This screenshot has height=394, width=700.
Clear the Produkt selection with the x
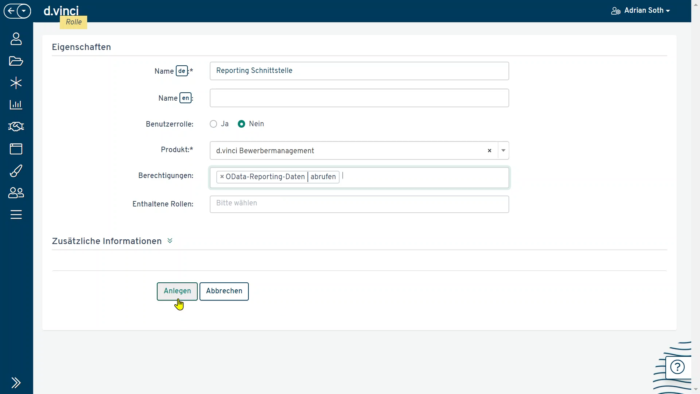pos(489,151)
